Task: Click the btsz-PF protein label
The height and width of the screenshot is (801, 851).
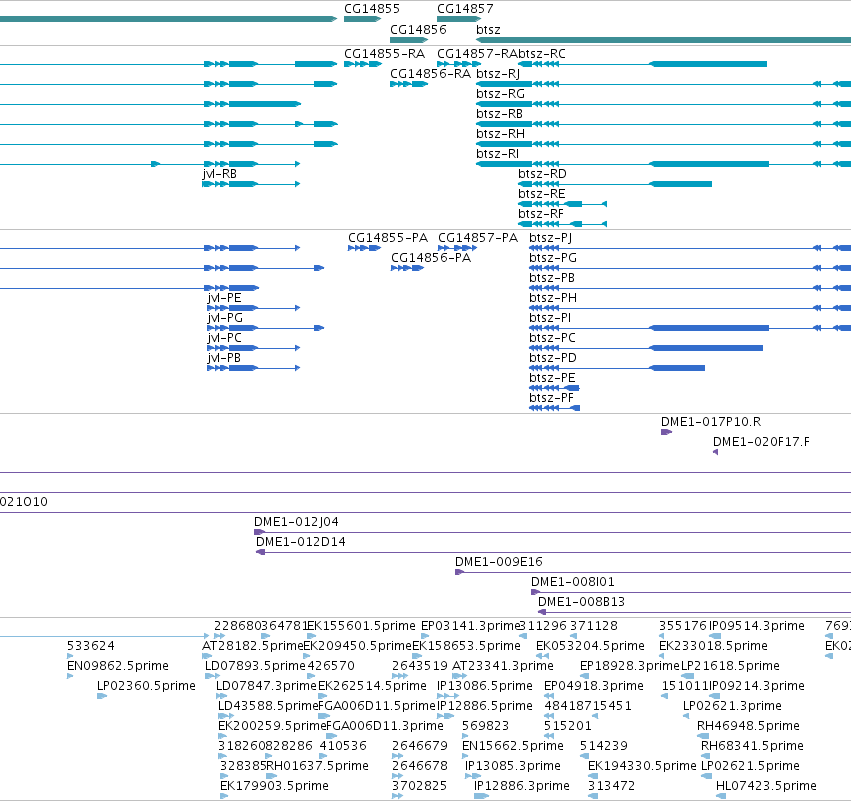Action: tap(551, 398)
